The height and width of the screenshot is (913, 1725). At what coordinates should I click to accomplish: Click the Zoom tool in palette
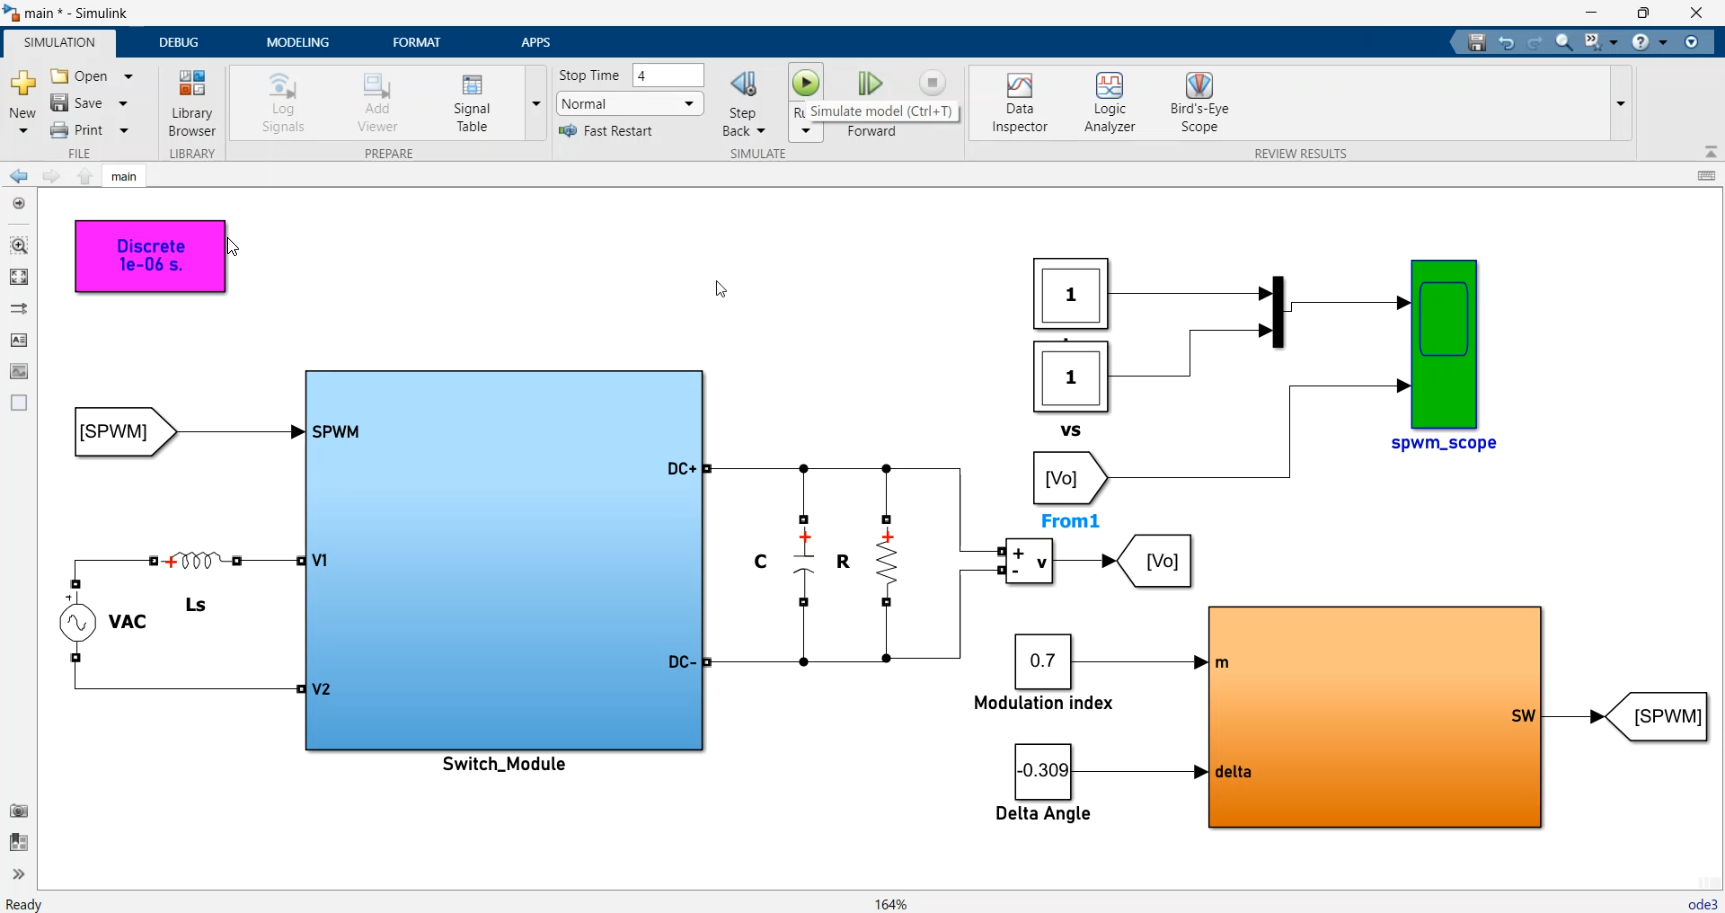[19, 245]
